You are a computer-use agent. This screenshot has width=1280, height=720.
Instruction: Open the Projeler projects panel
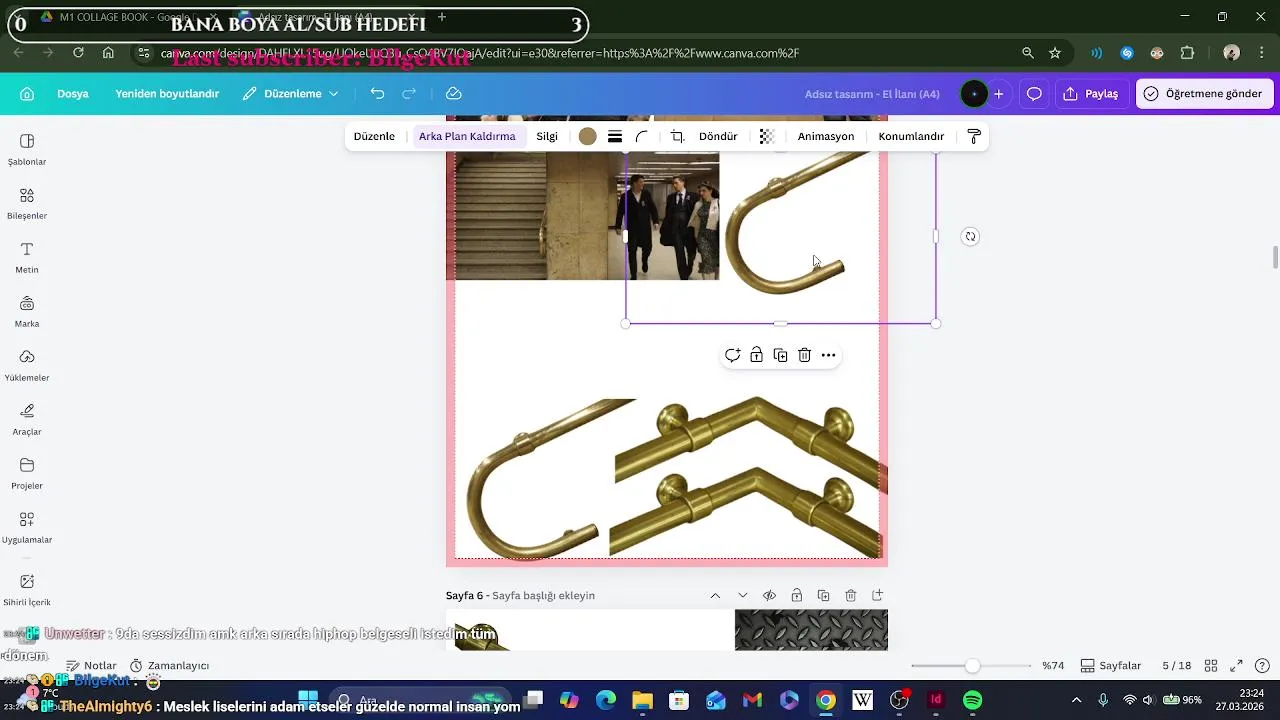click(27, 473)
